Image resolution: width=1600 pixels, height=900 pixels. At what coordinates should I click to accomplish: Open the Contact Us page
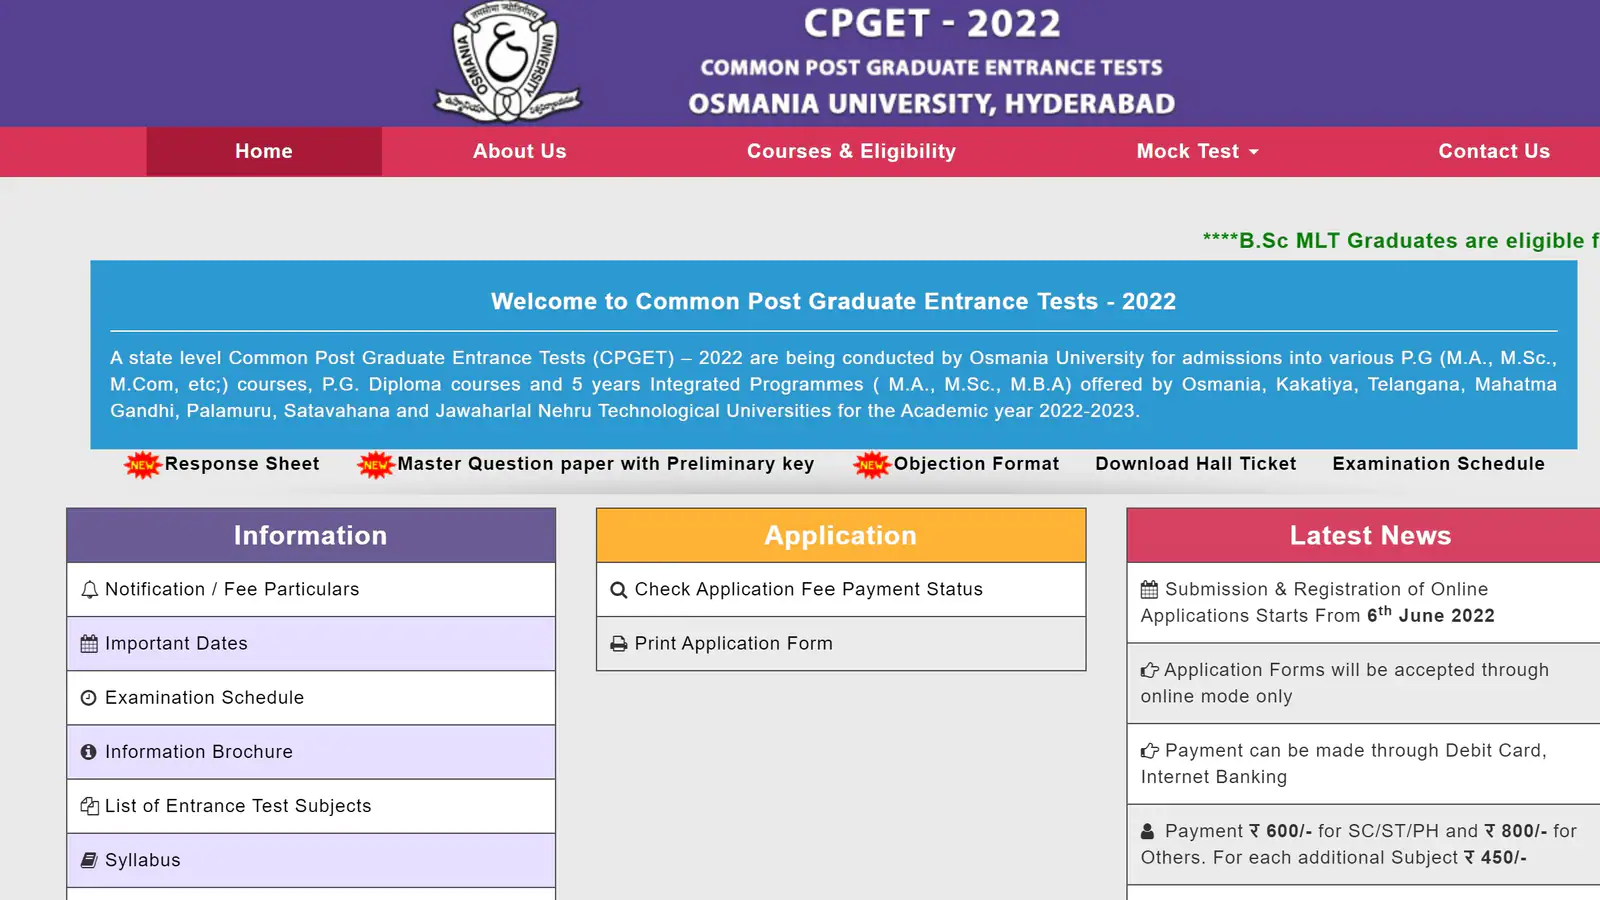click(x=1494, y=151)
